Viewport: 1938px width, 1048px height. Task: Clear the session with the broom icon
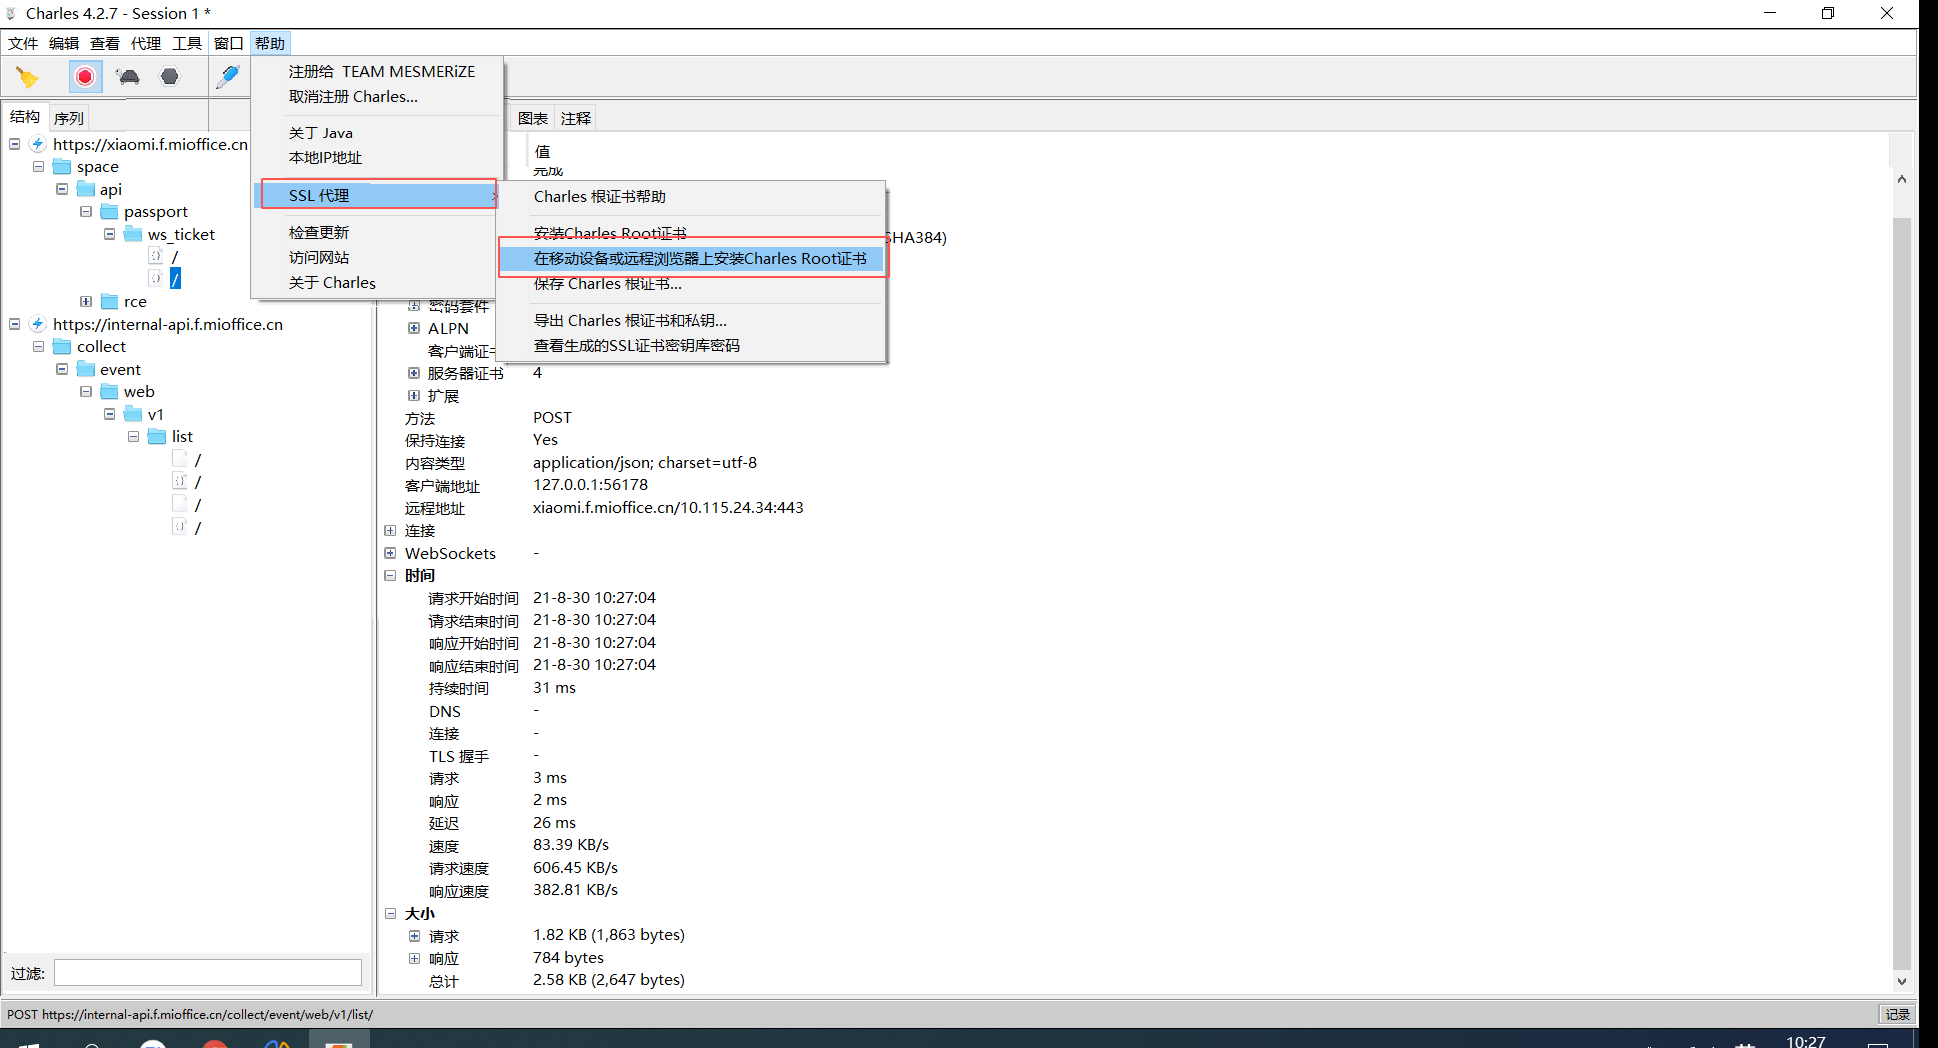[x=27, y=77]
